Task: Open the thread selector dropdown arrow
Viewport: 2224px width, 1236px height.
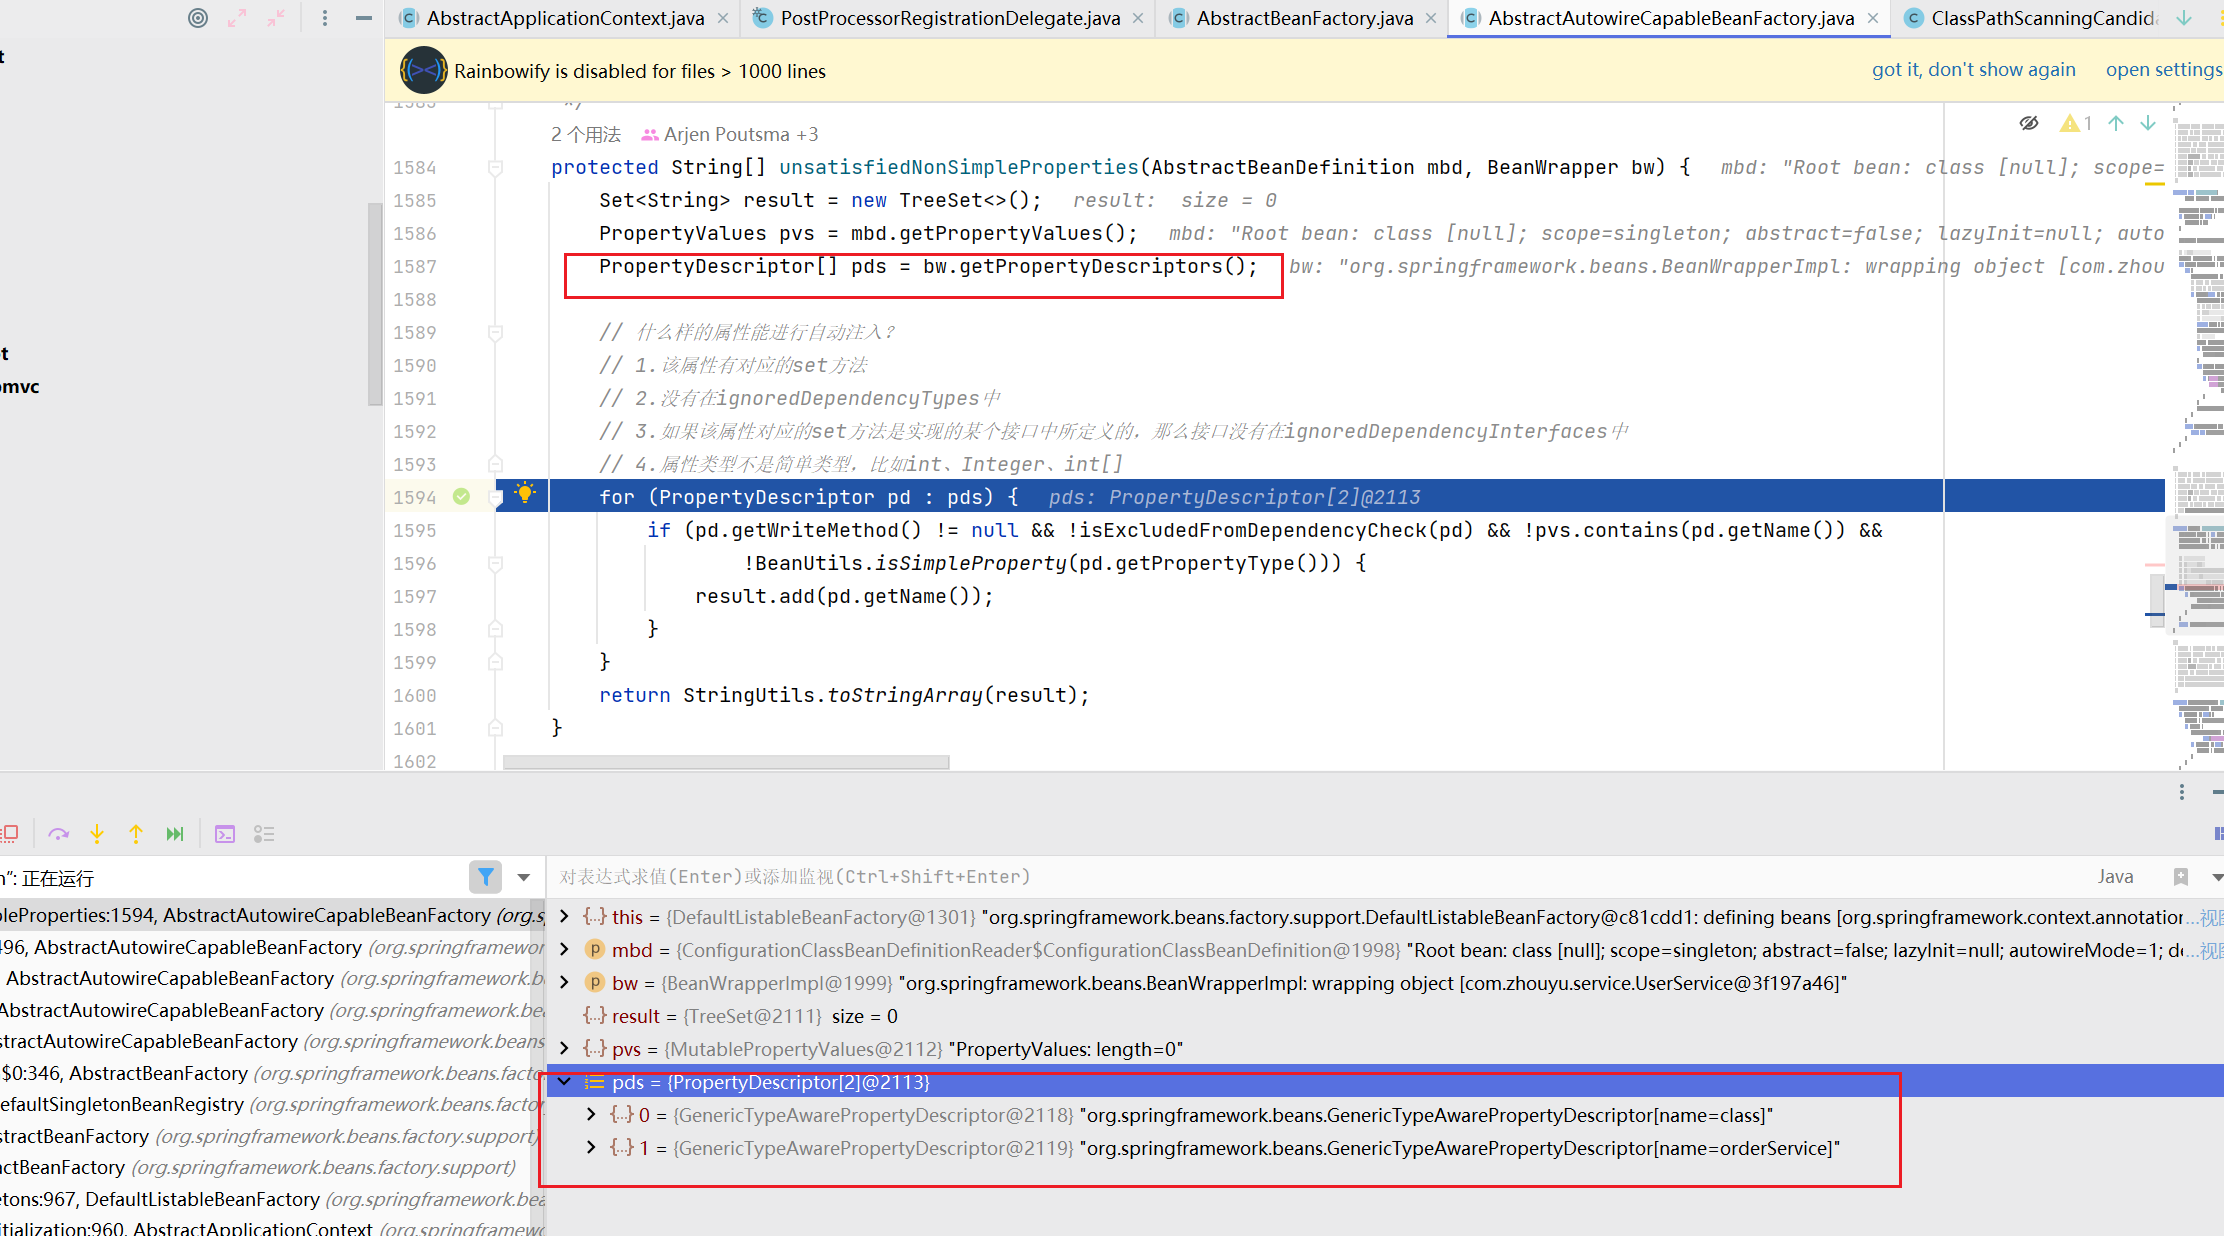Action: [x=524, y=877]
